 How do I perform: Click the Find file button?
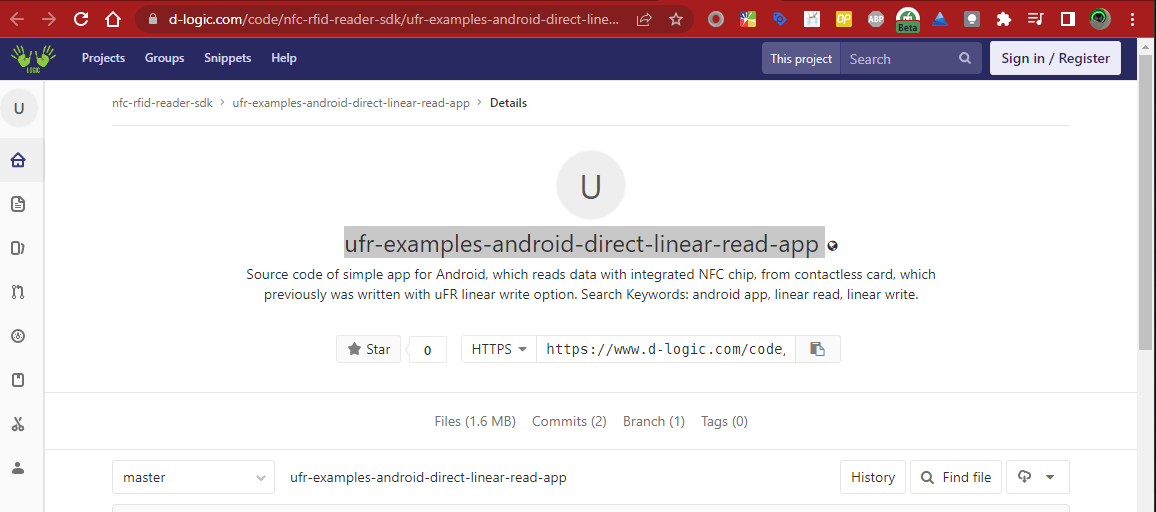click(955, 477)
